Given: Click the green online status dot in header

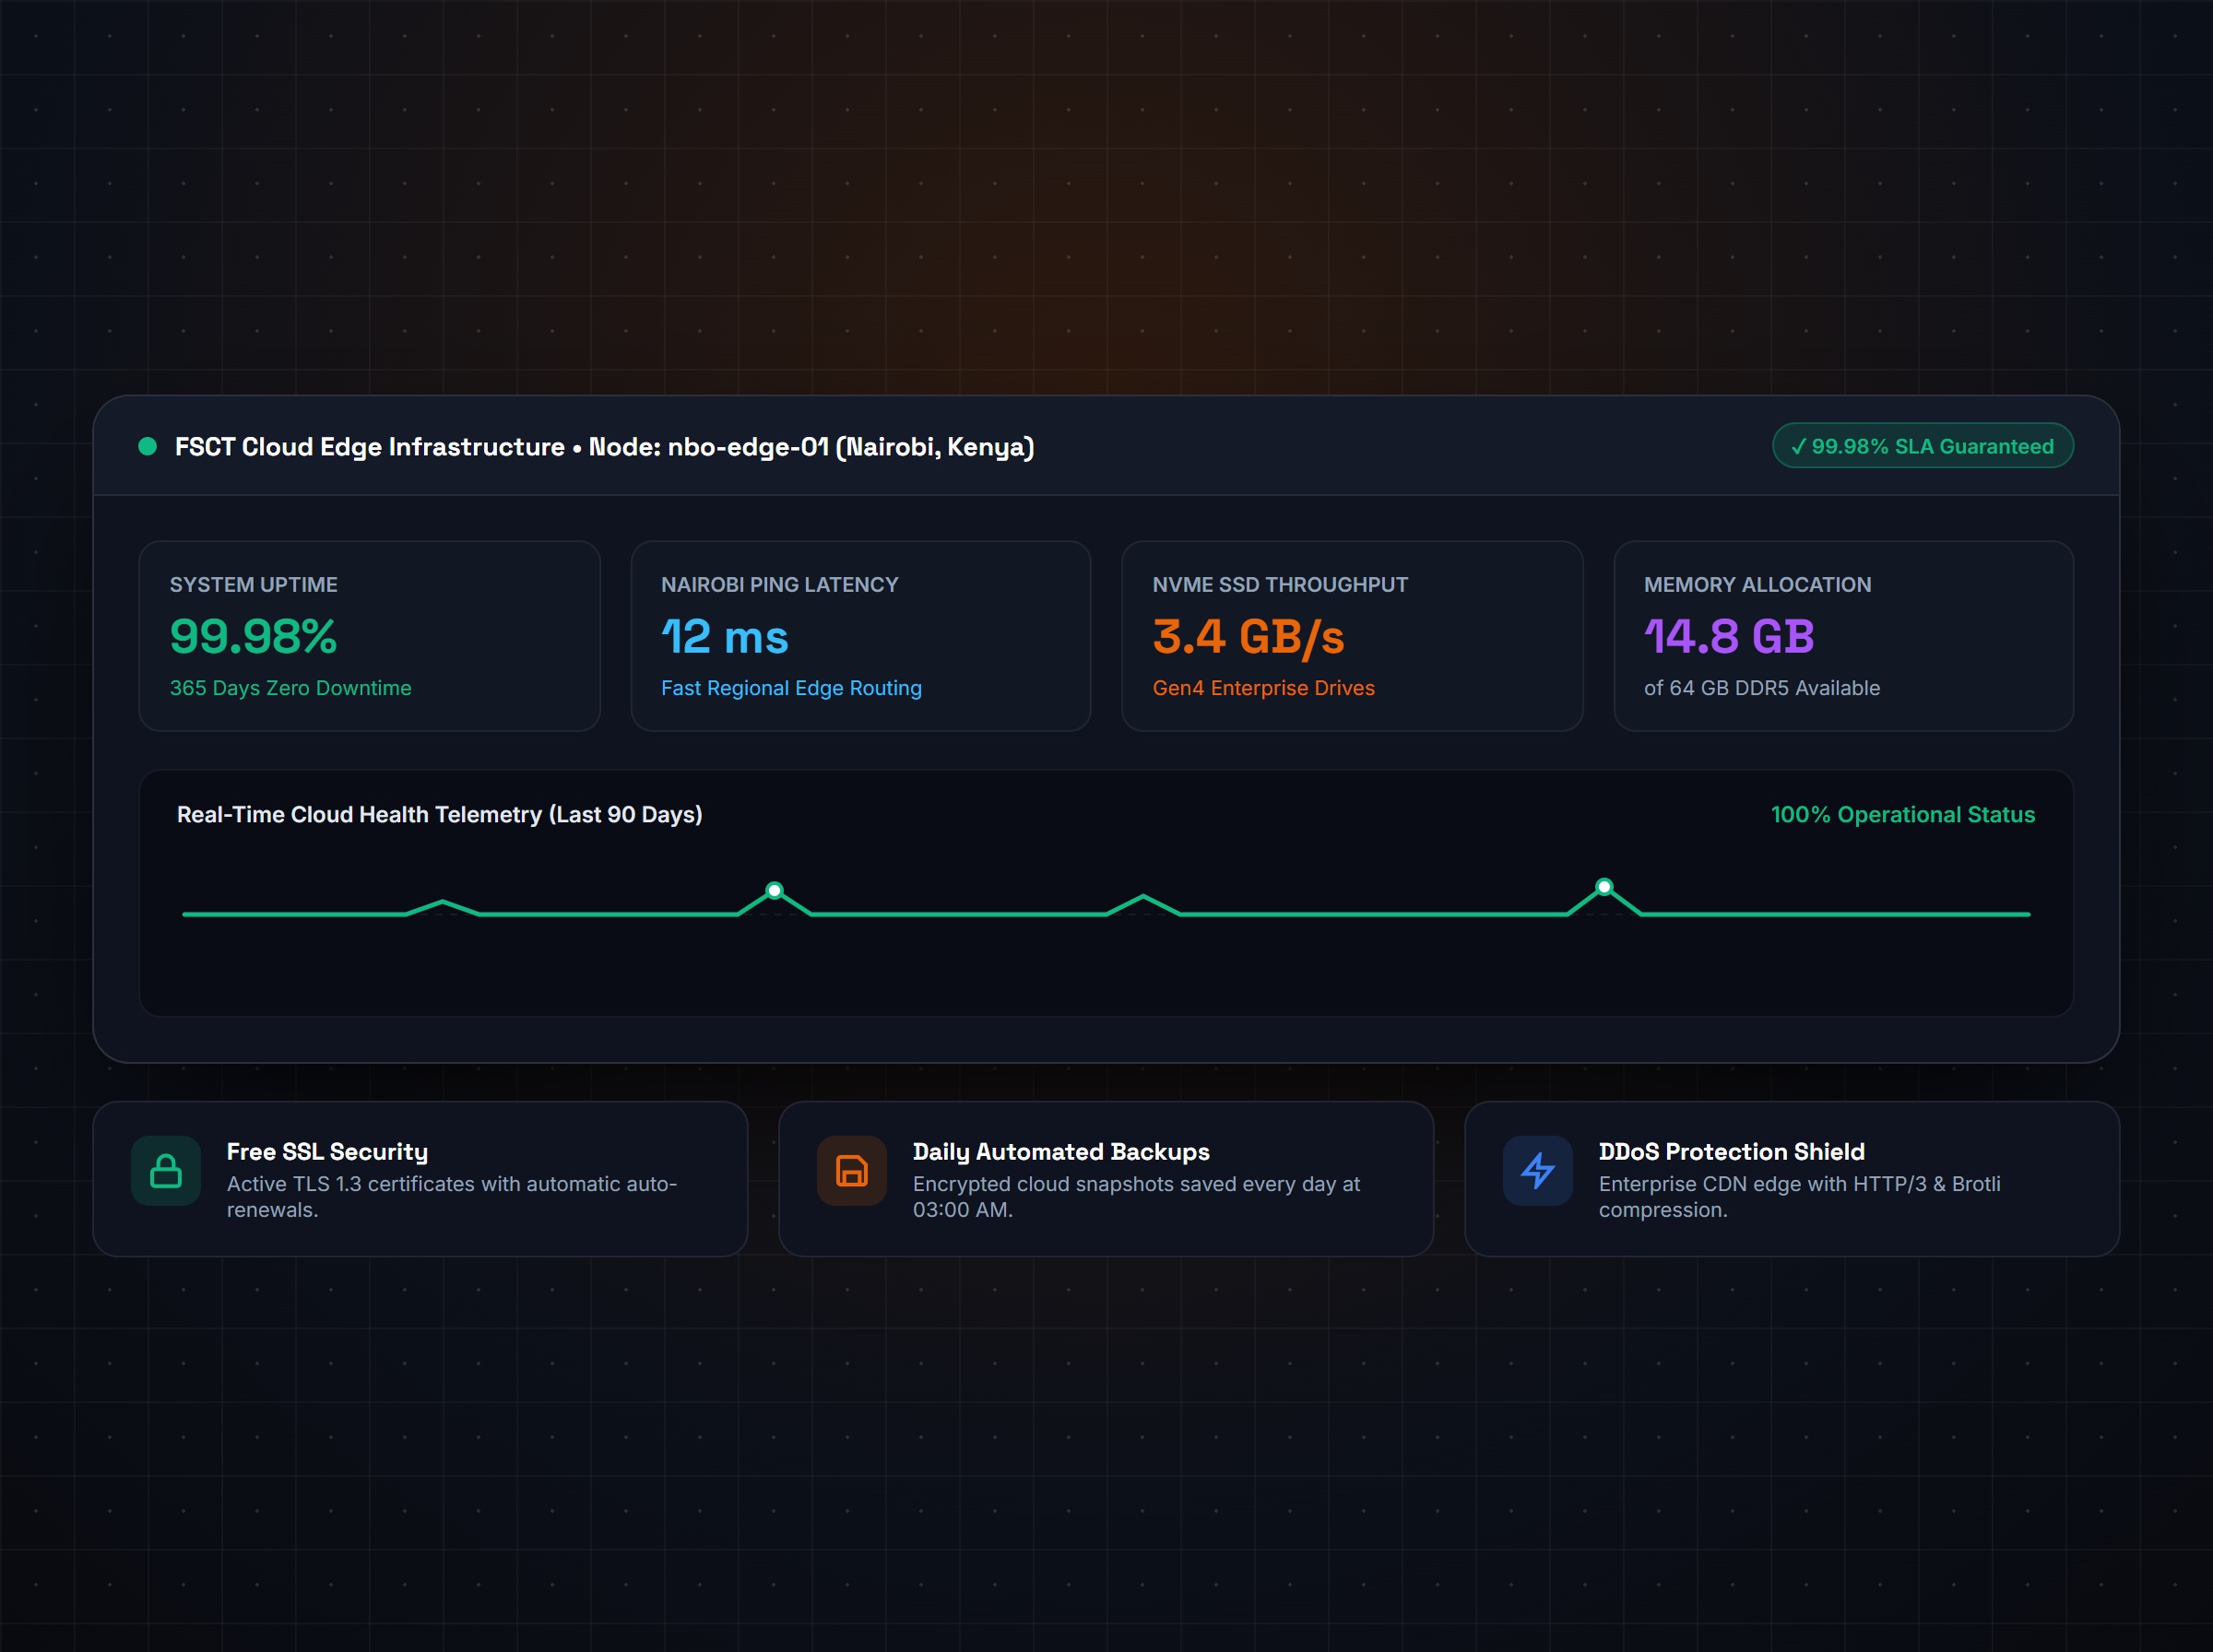Looking at the screenshot, I should [147, 446].
